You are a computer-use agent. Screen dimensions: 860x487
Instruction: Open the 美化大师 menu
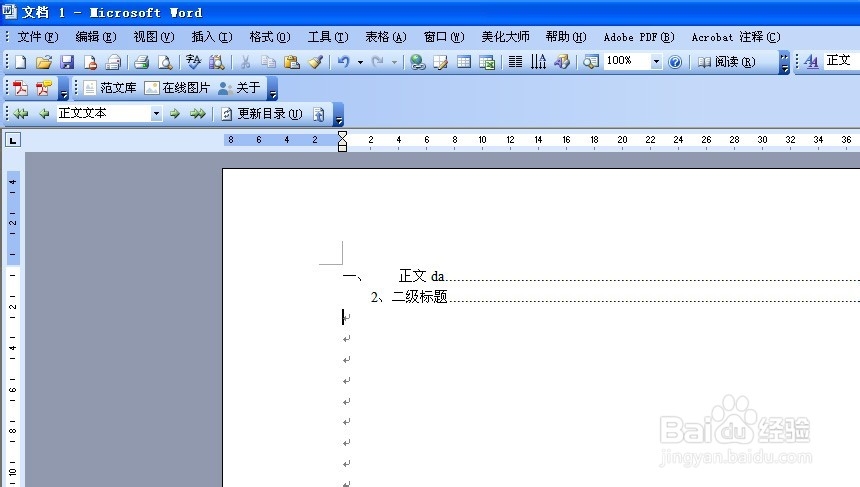click(506, 37)
